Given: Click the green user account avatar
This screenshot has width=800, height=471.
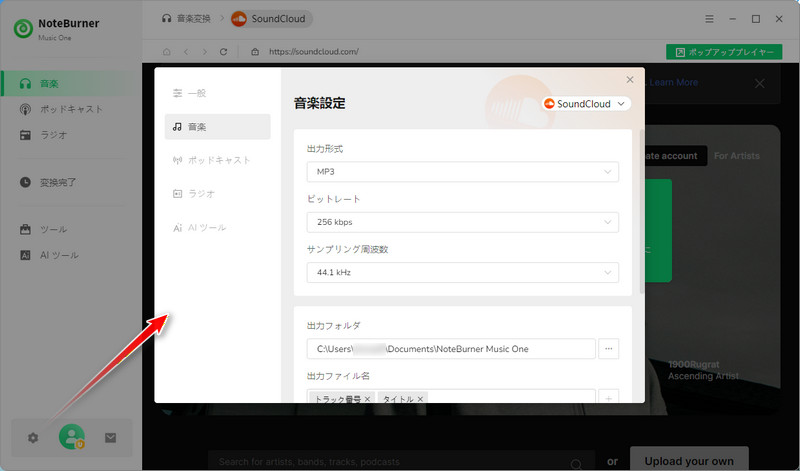Looking at the screenshot, I should pyautogui.click(x=72, y=437).
